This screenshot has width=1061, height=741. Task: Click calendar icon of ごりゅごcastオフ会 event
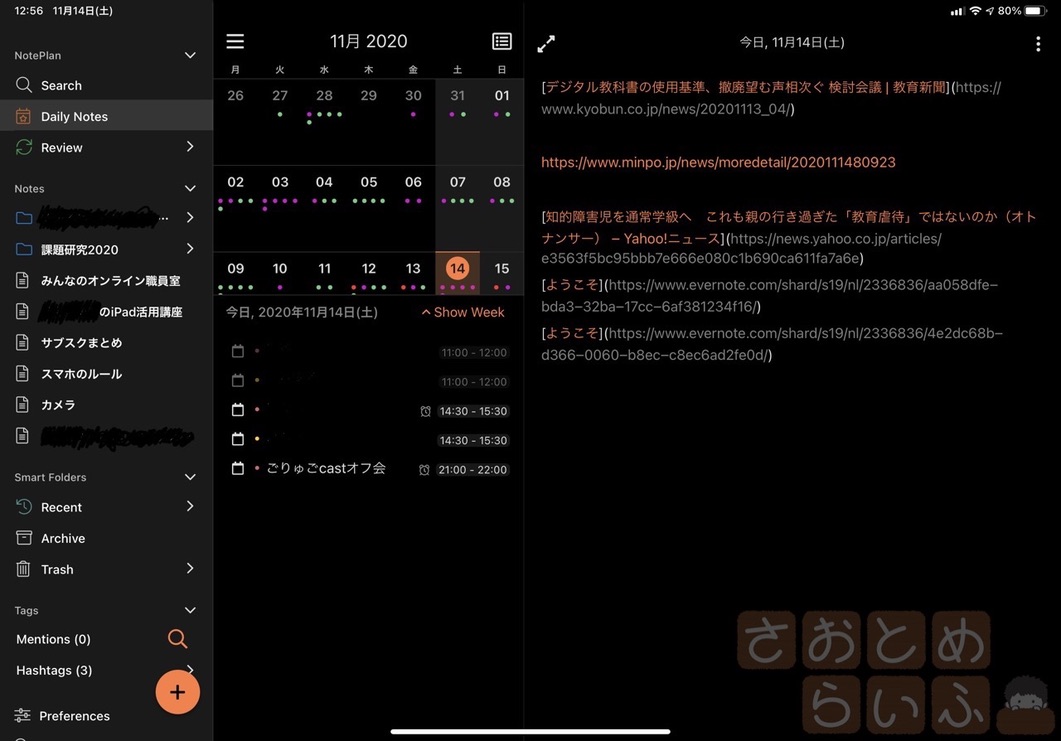tap(238, 468)
